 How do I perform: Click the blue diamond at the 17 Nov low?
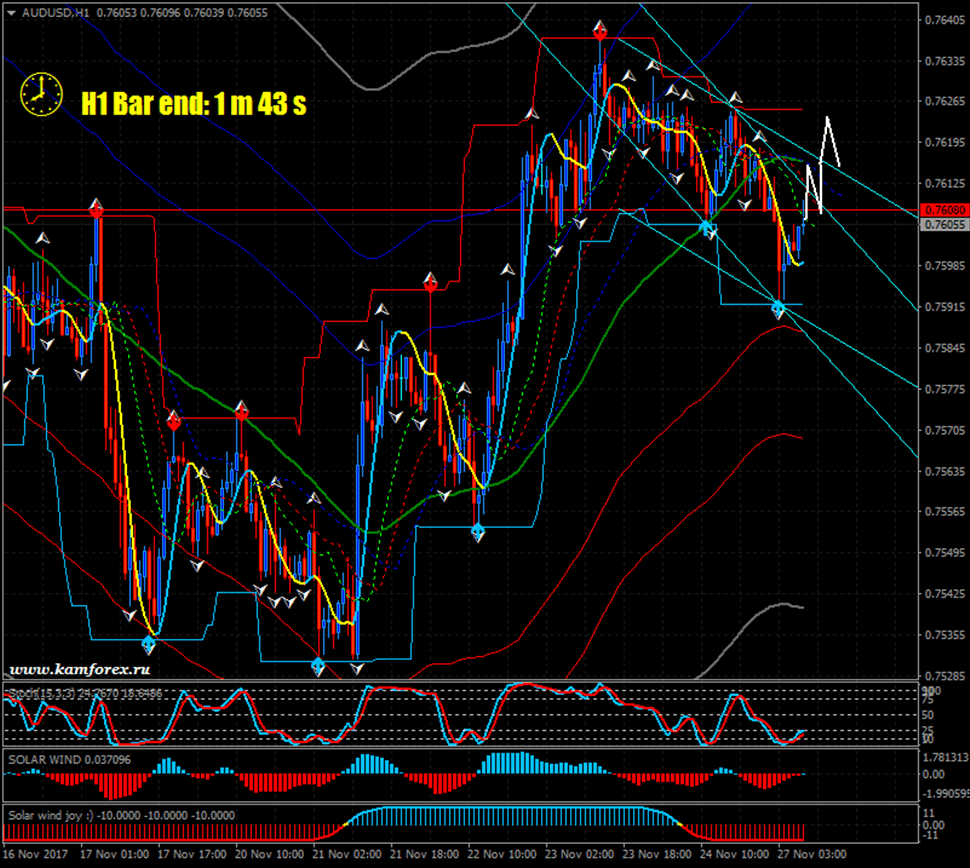coord(148,643)
